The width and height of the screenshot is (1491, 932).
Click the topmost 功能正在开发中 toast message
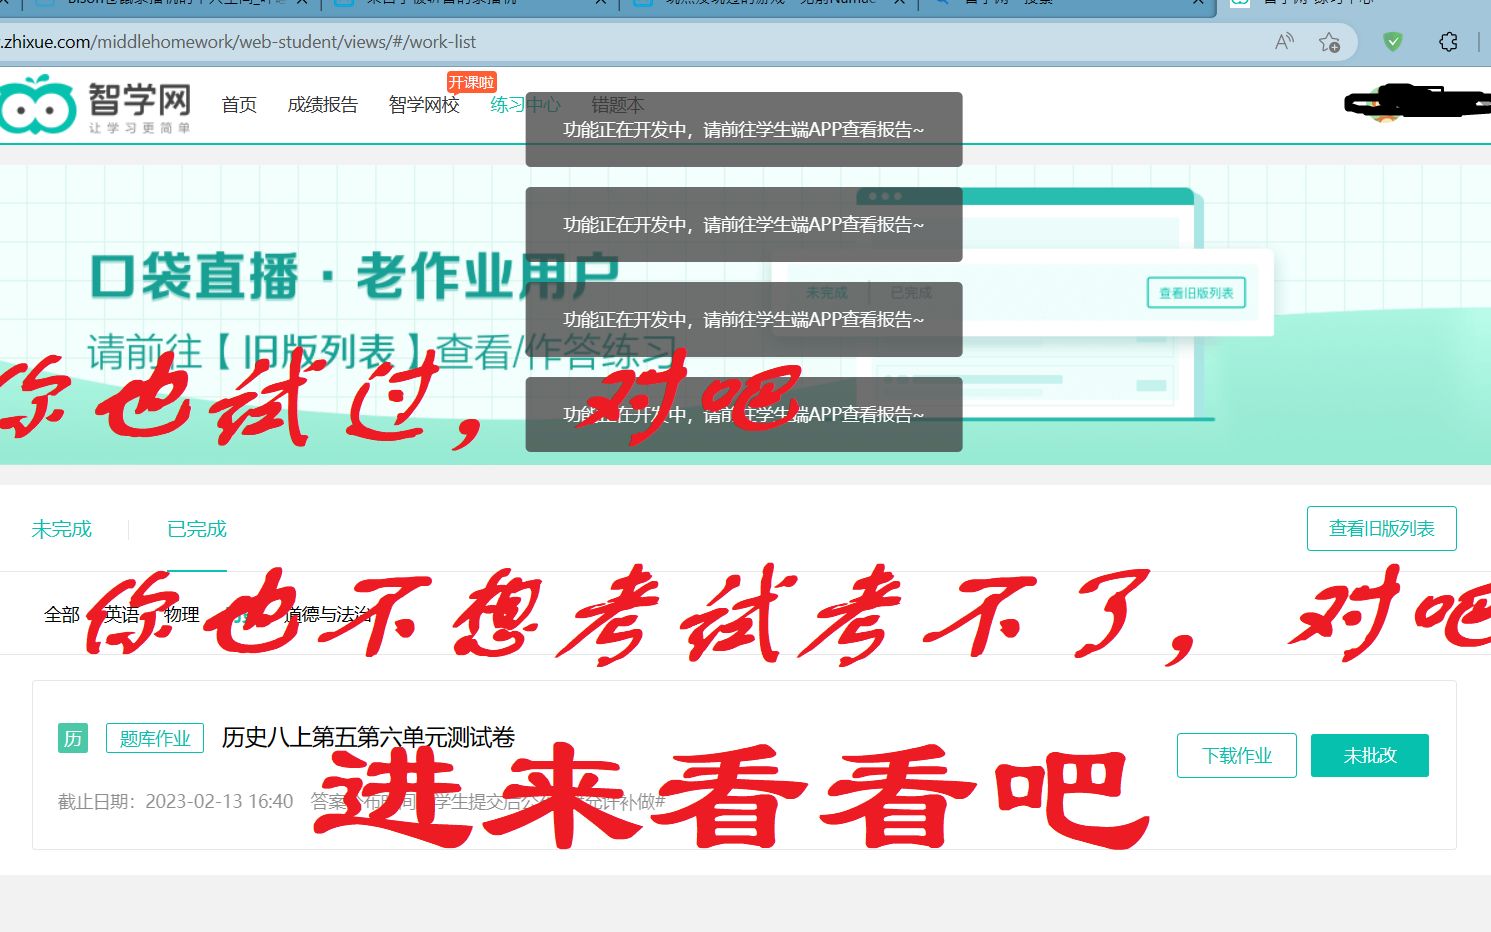744,129
